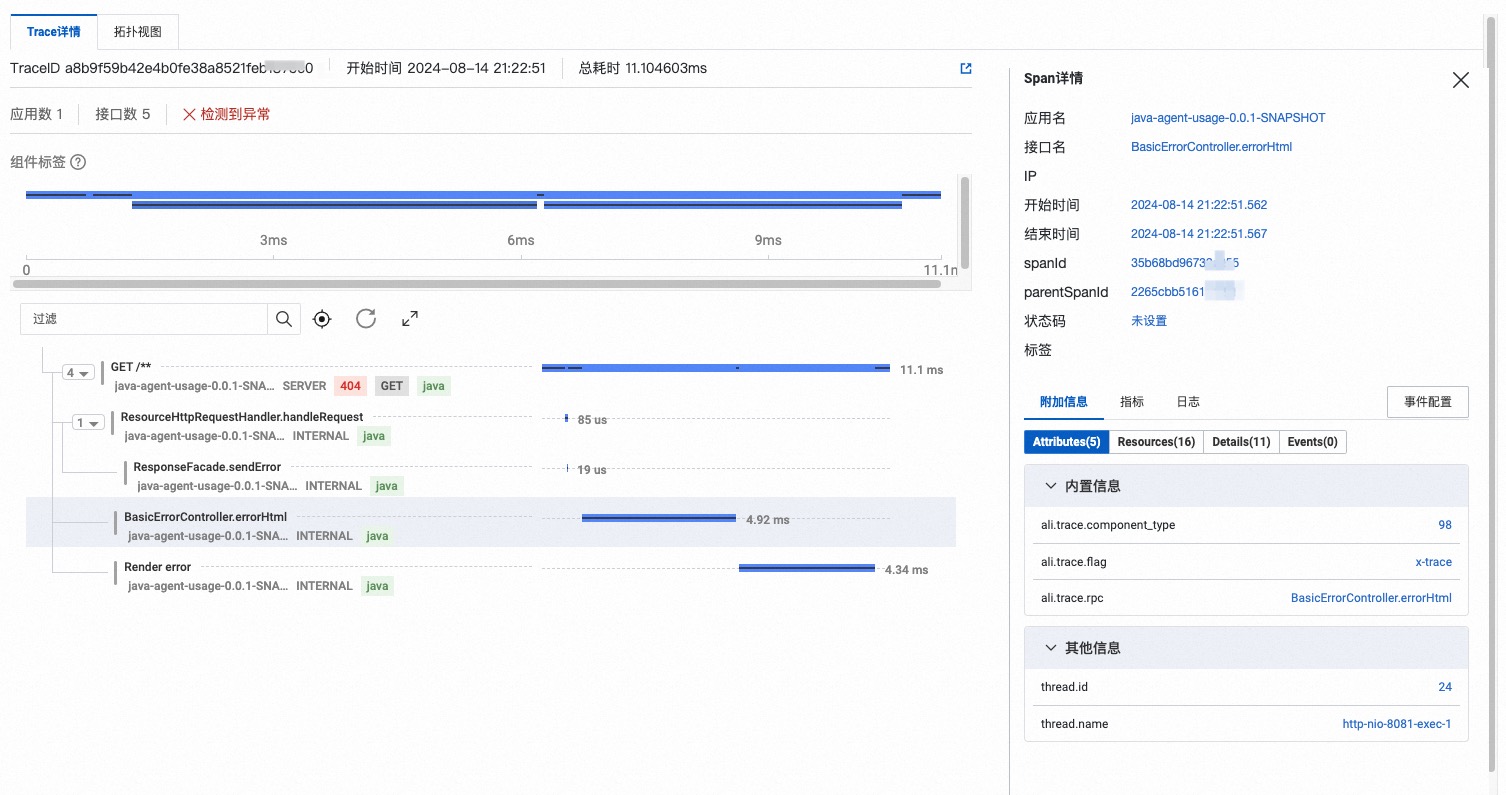The width and height of the screenshot is (1506, 795).
Task: Click 总耗时 11.104603ms text
Action: [x=643, y=68]
